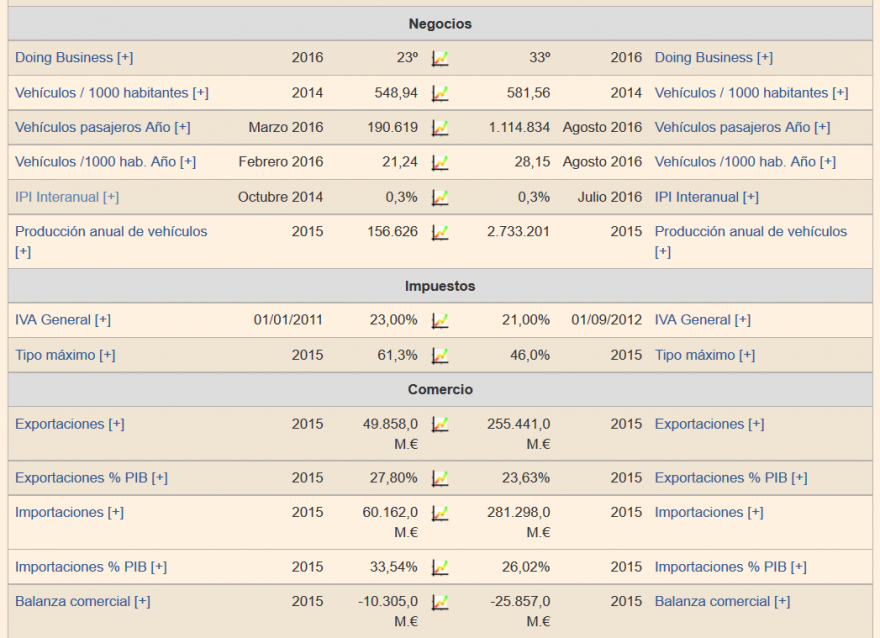Open chart icon in Tipo máximo row
This screenshot has height=638, width=880.
[440, 356]
